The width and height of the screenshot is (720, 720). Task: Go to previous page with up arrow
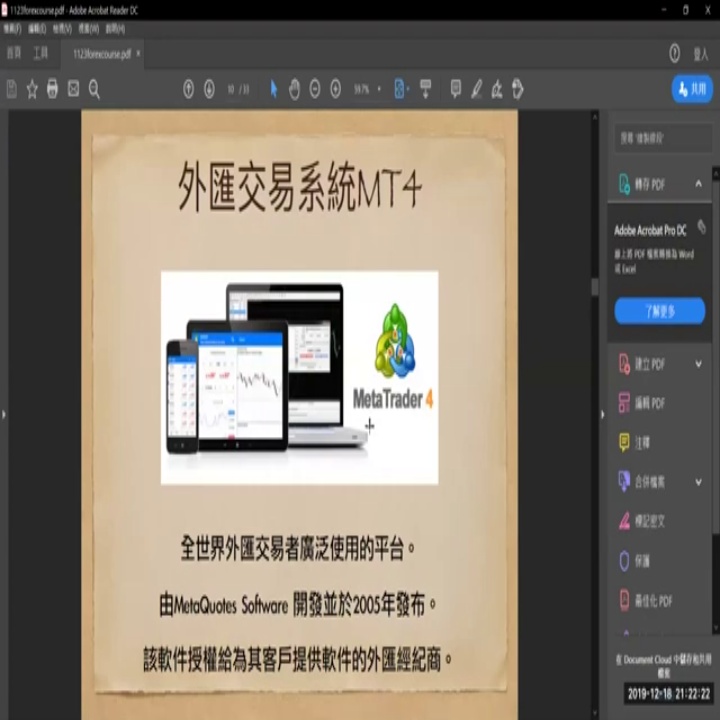(188, 89)
